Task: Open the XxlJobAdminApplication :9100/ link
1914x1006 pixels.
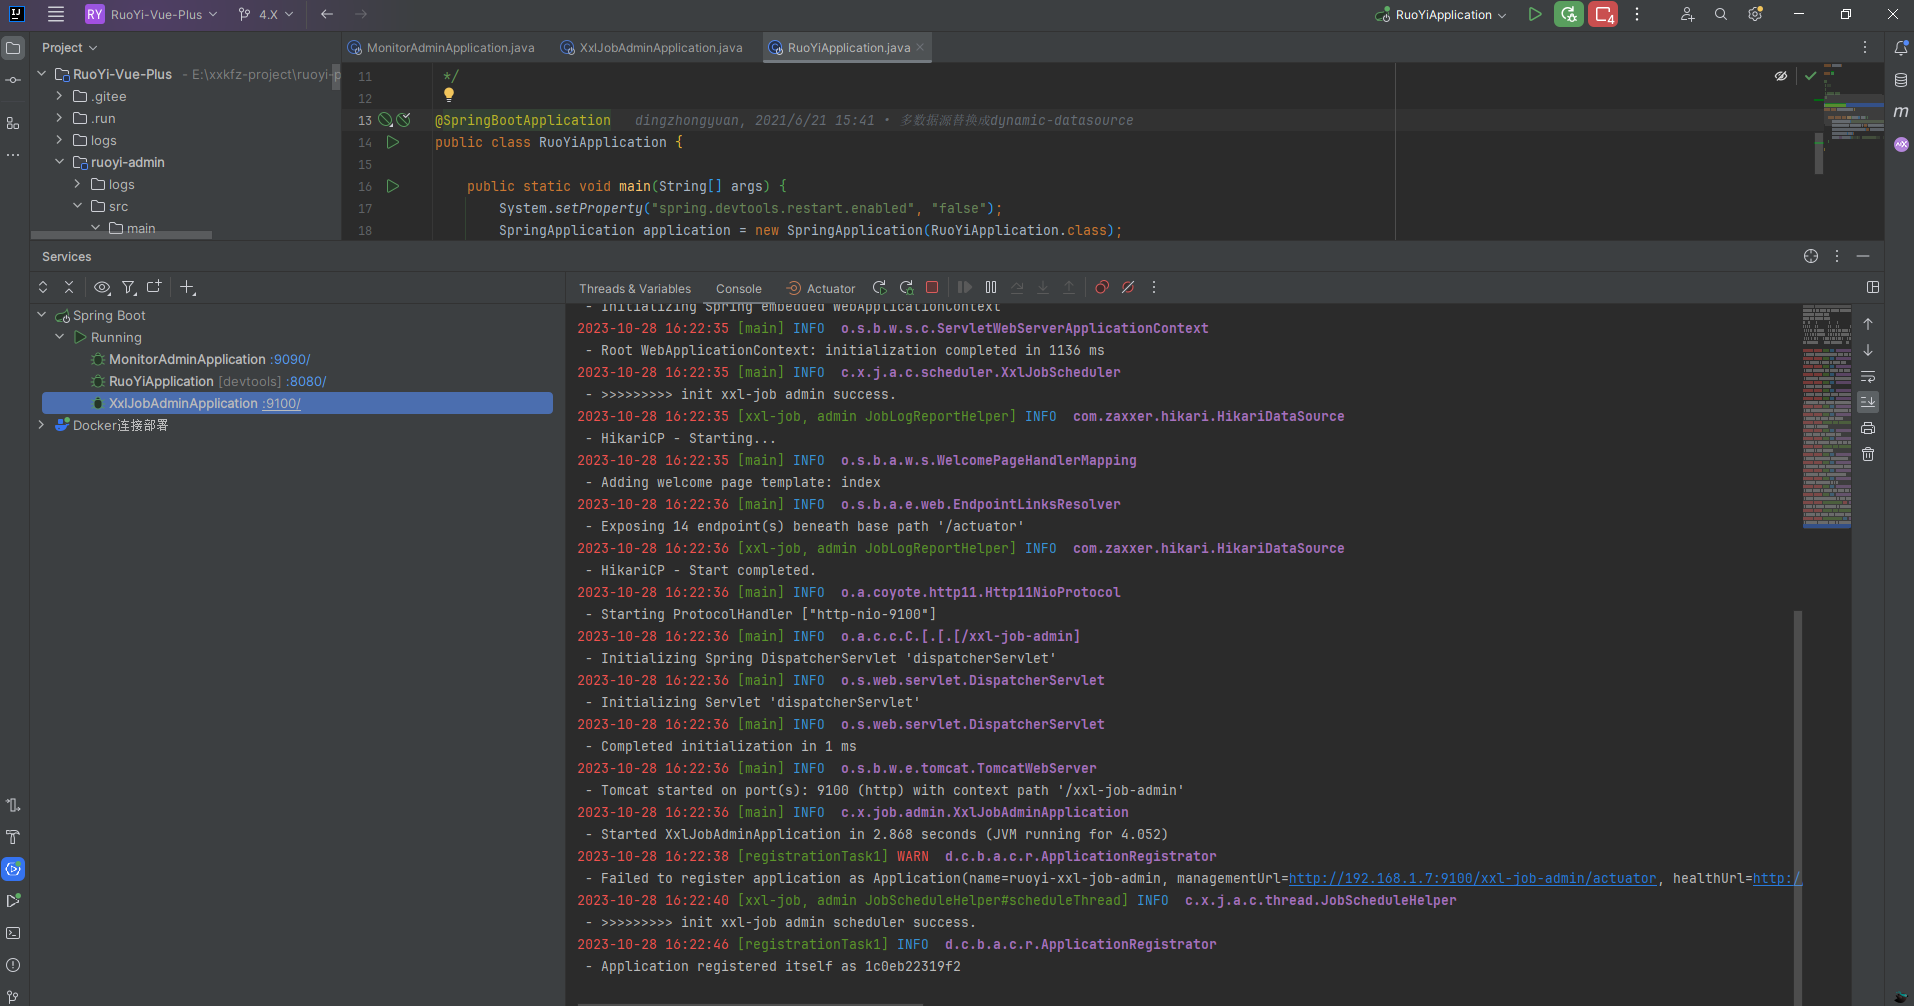Action: [x=281, y=403]
